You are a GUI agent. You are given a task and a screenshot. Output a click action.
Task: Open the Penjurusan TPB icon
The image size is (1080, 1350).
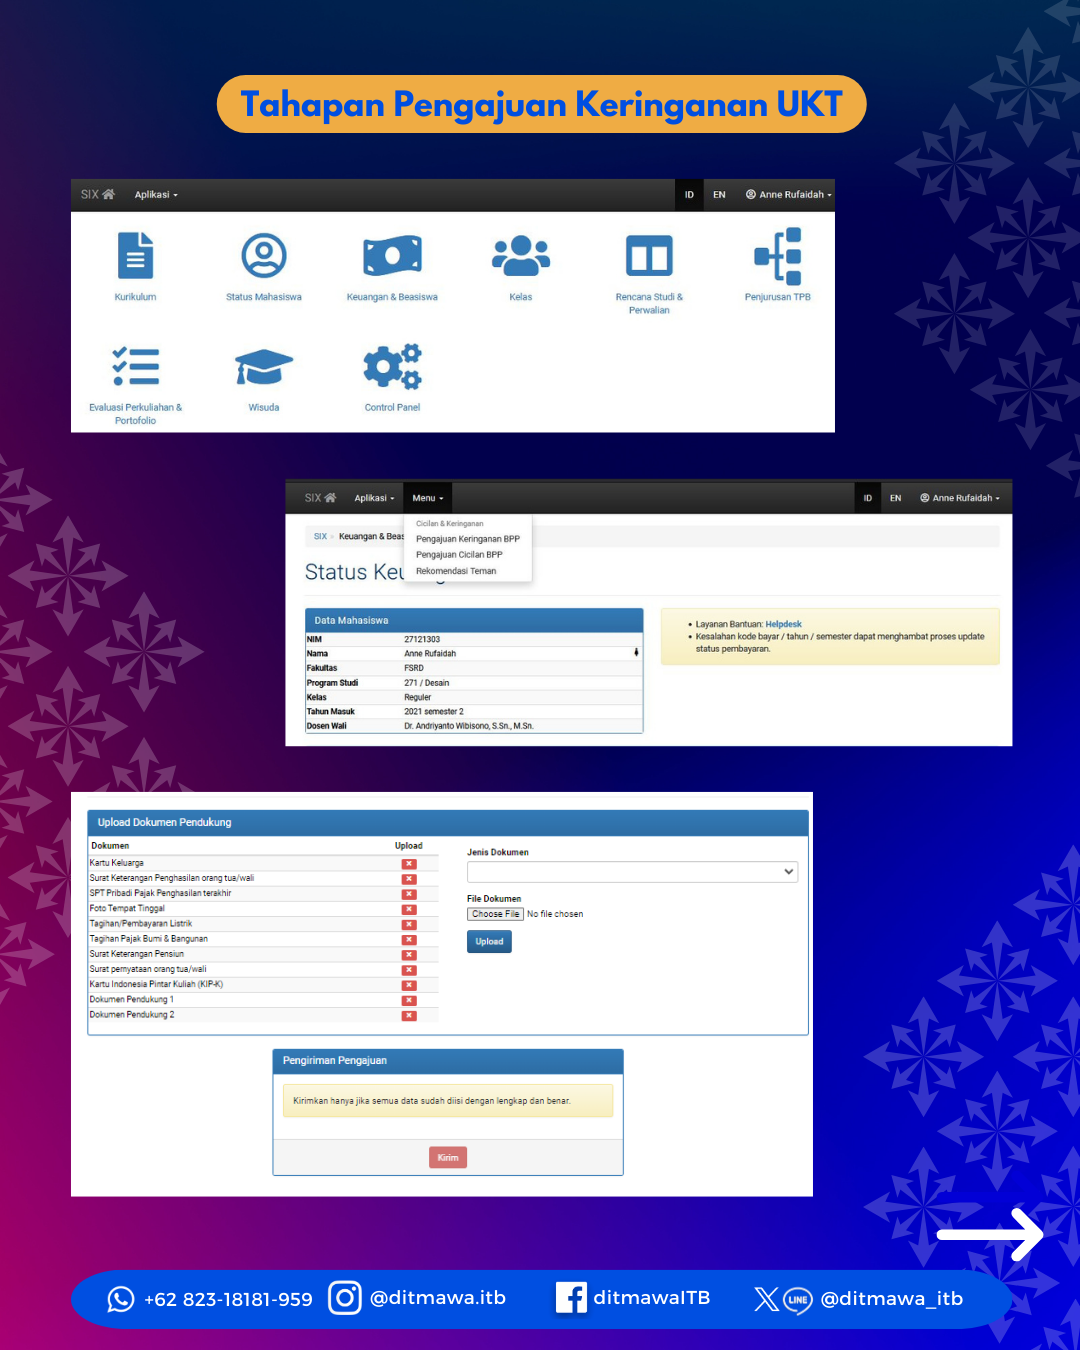778,256
